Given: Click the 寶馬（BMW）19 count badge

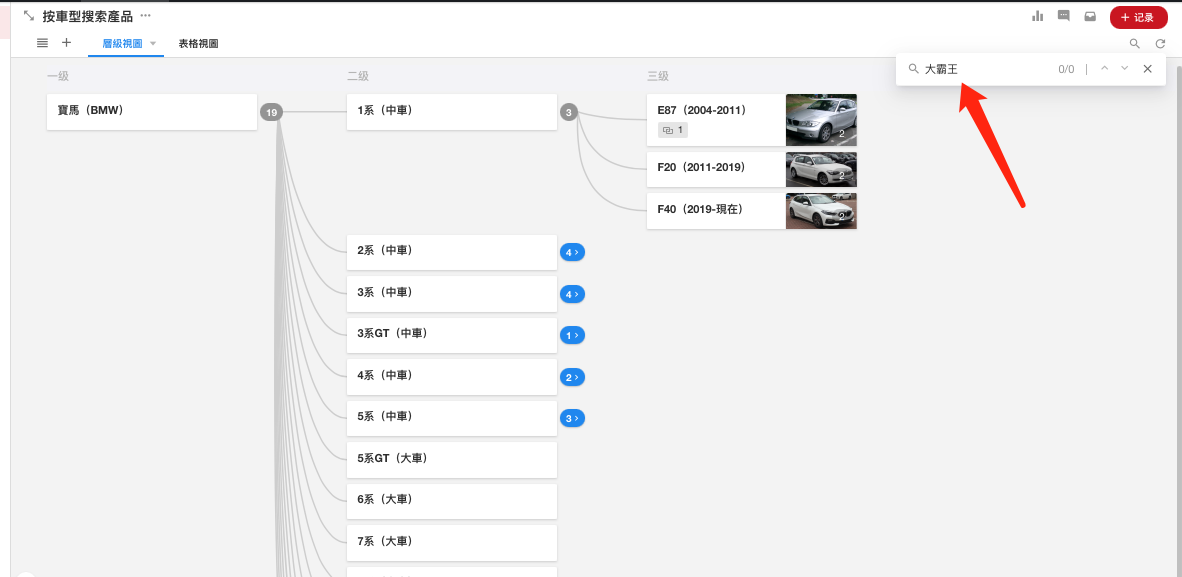Looking at the screenshot, I should coord(271,113).
